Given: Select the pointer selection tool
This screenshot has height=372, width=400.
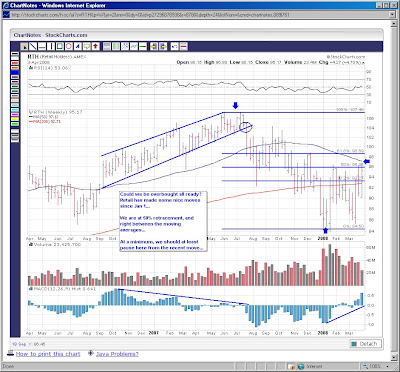Looking at the screenshot, I should click(x=24, y=47).
